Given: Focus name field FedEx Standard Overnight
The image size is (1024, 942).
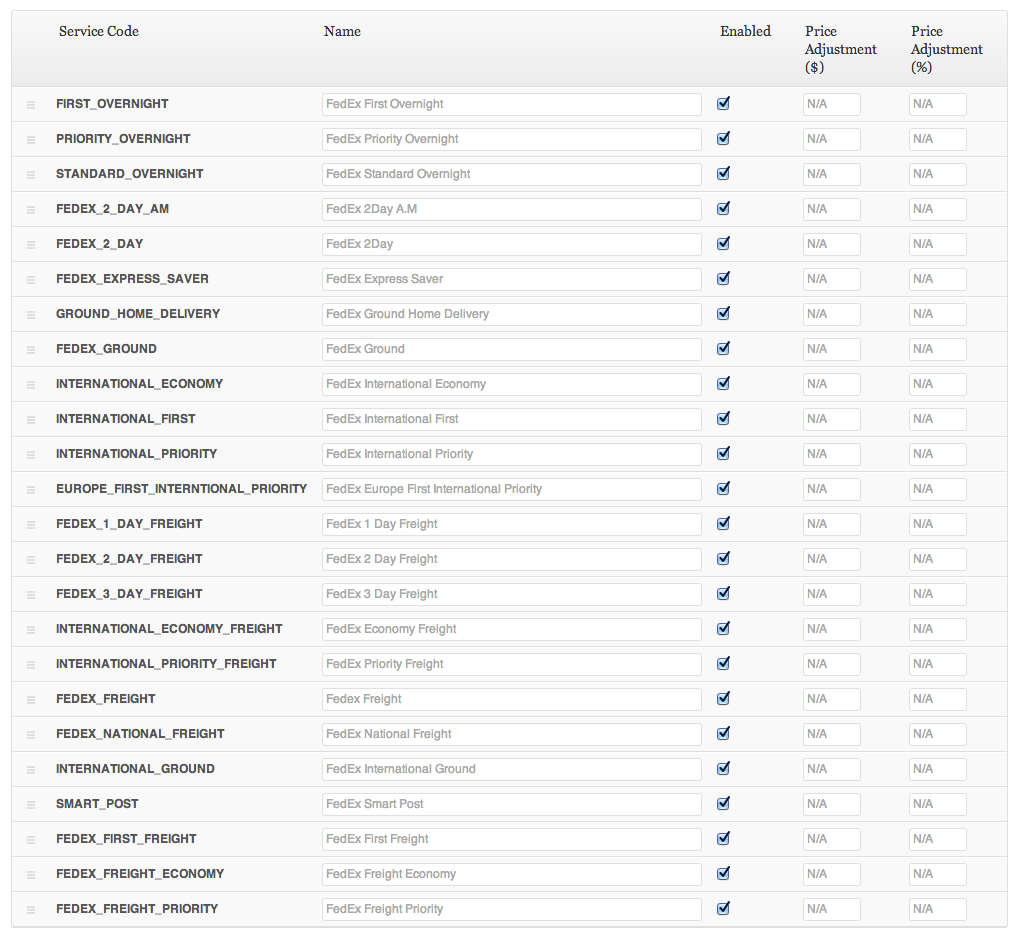Looking at the screenshot, I should click(x=511, y=174).
